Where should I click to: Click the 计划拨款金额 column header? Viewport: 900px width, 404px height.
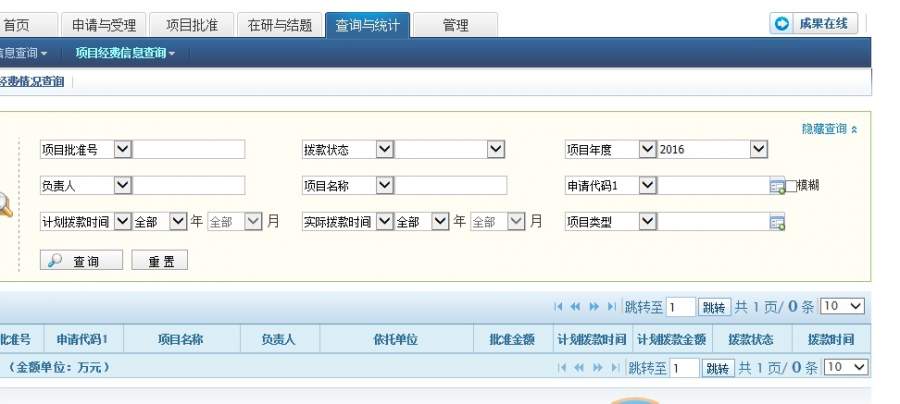pos(672,339)
